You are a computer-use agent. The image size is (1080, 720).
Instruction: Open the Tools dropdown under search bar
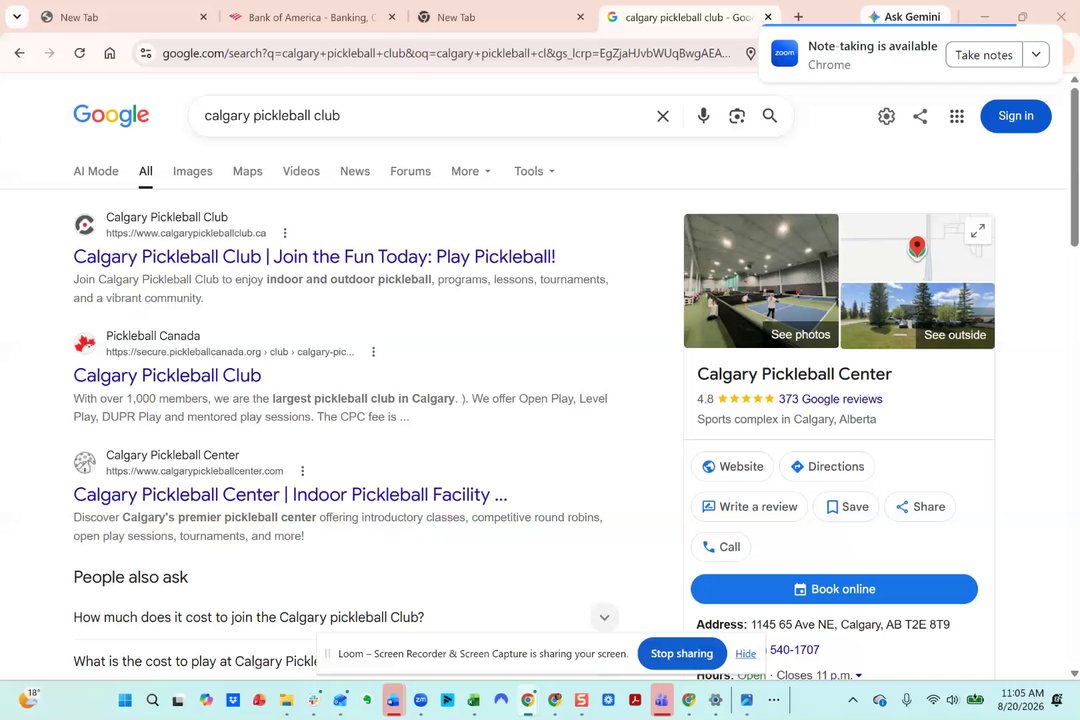pyautogui.click(x=534, y=171)
